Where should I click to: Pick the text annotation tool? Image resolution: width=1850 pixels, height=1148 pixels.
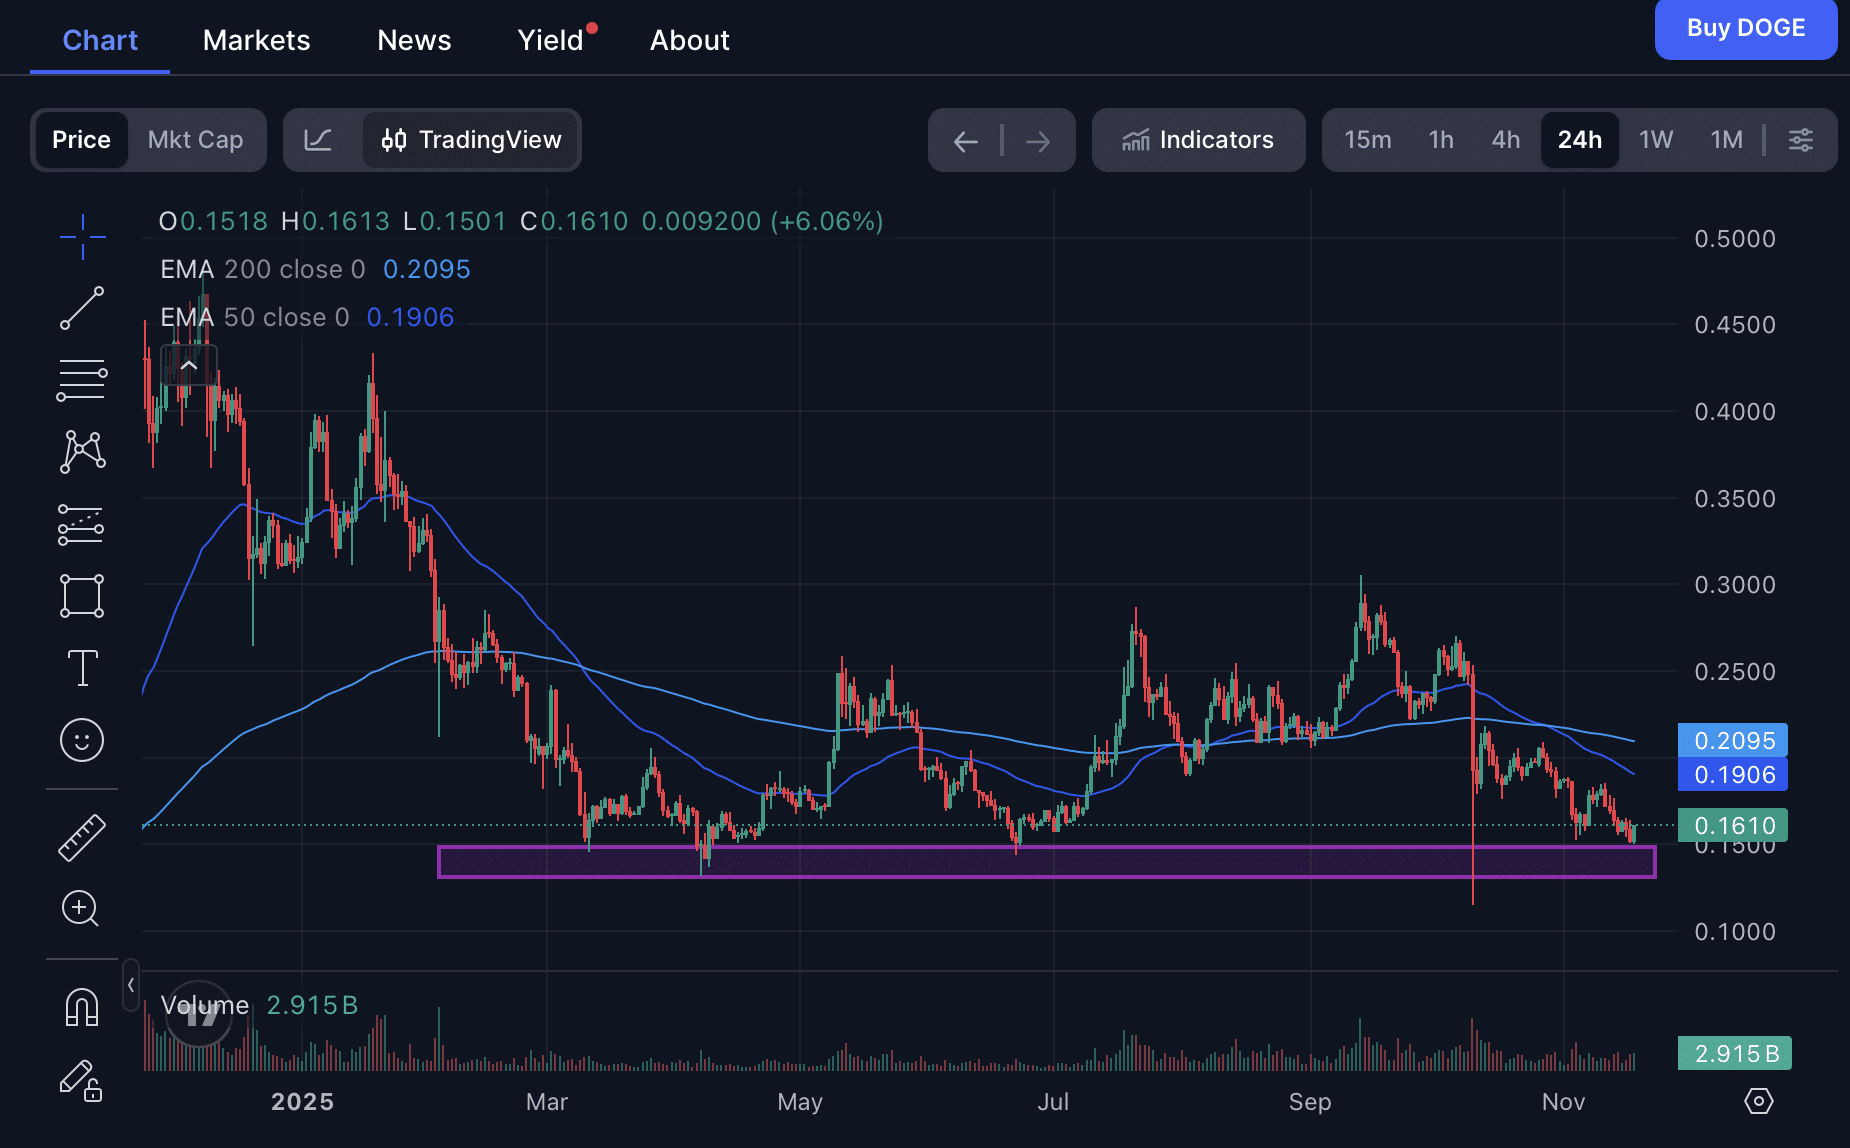point(82,668)
